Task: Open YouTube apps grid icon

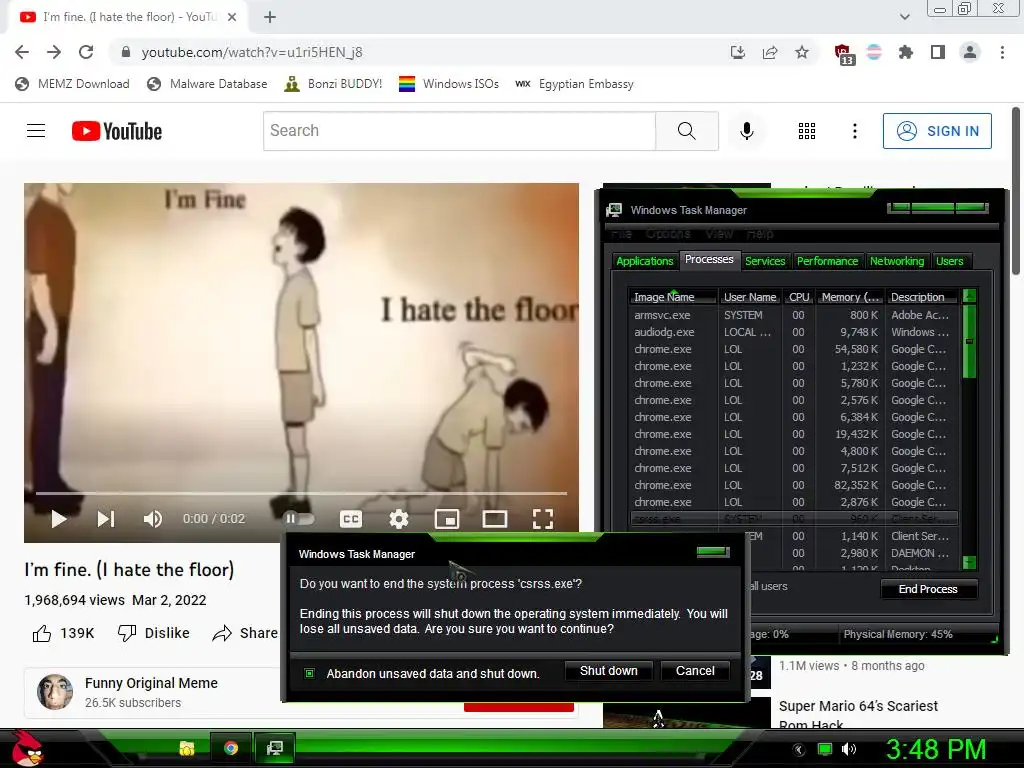Action: pos(807,131)
